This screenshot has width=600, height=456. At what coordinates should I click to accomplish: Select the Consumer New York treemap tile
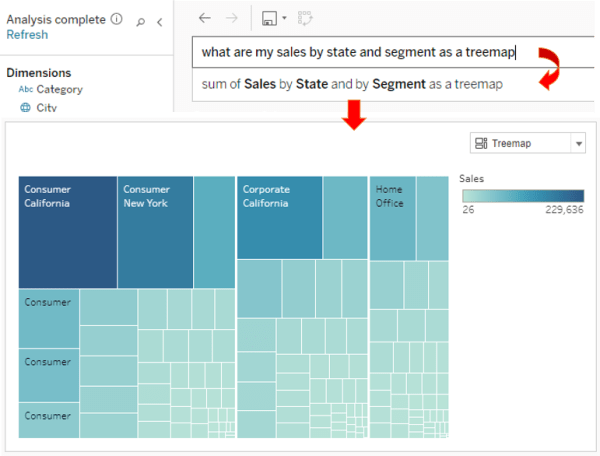(155, 232)
